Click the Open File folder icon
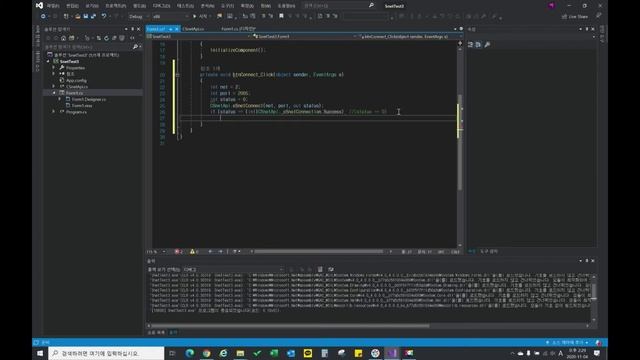 [78, 16]
